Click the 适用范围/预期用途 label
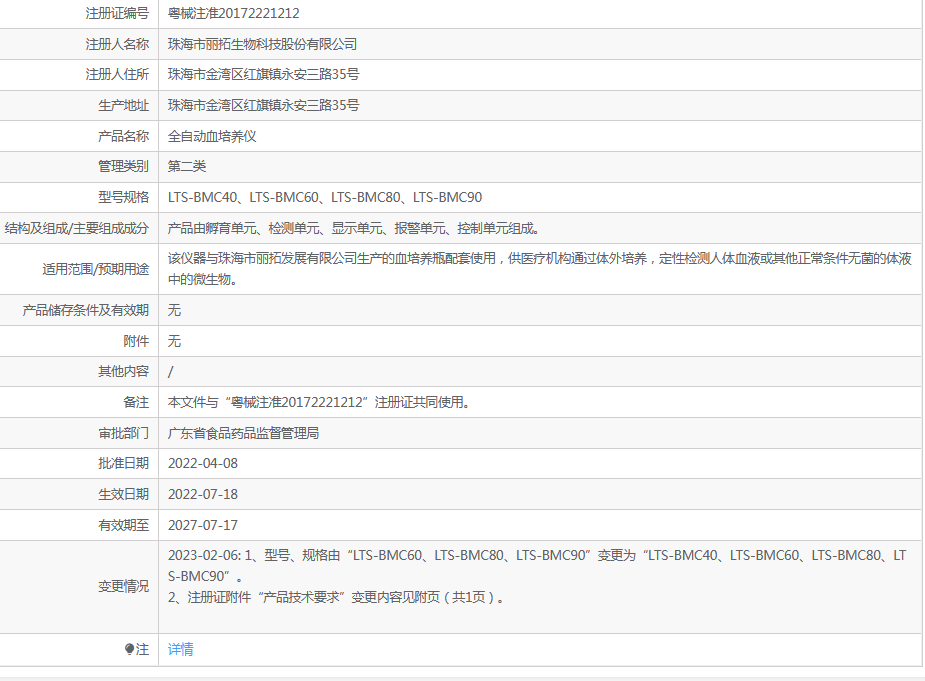 click(96, 270)
